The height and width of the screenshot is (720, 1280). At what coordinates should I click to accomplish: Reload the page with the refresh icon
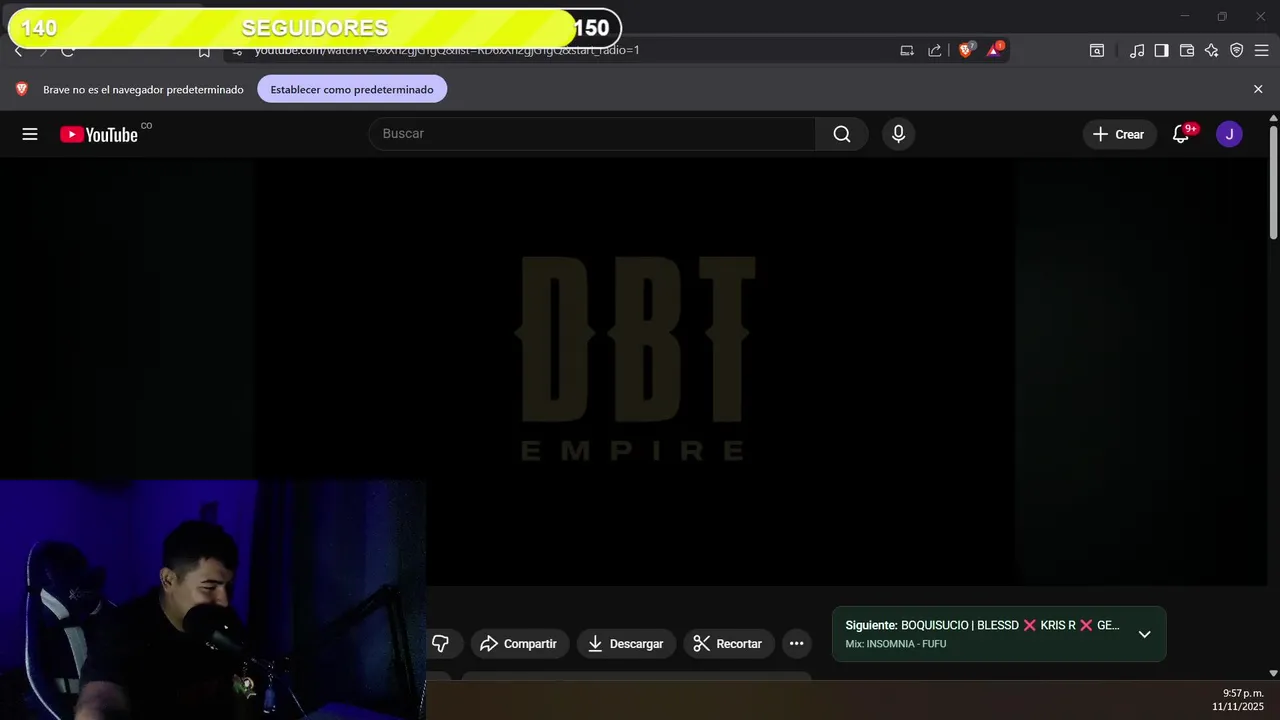(68, 50)
